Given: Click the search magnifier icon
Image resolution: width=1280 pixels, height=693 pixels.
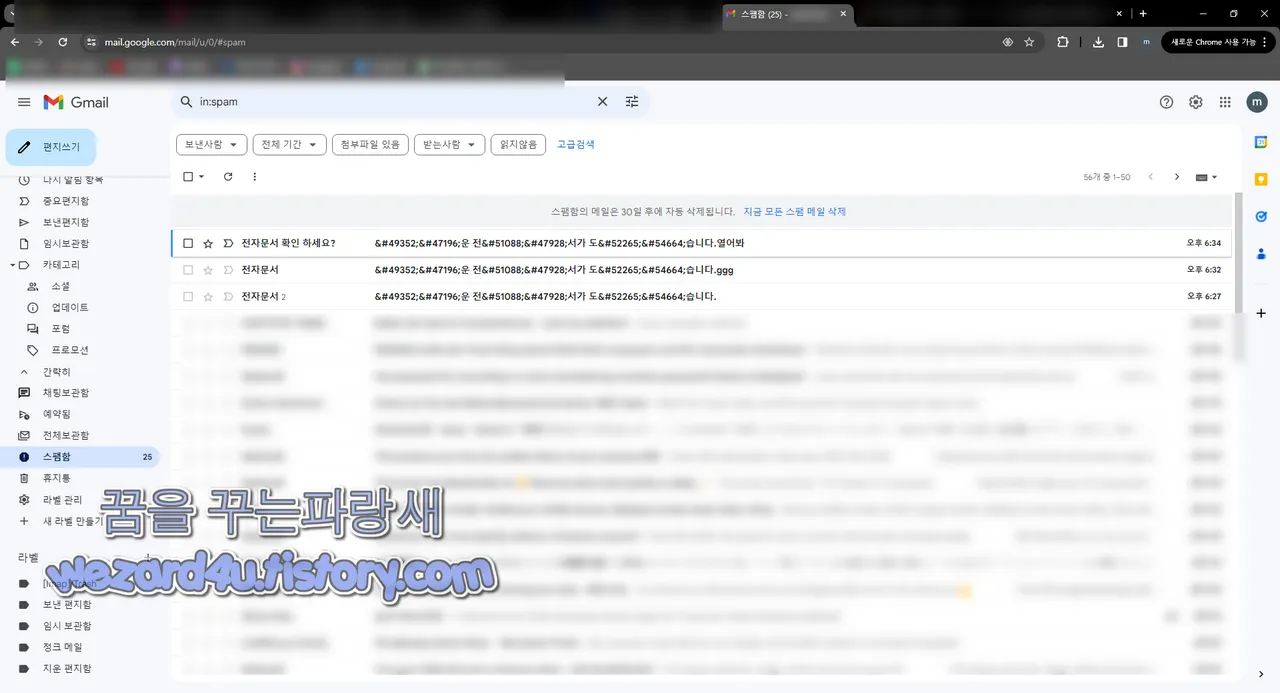Looking at the screenshot, I should [x=186, y=102].
